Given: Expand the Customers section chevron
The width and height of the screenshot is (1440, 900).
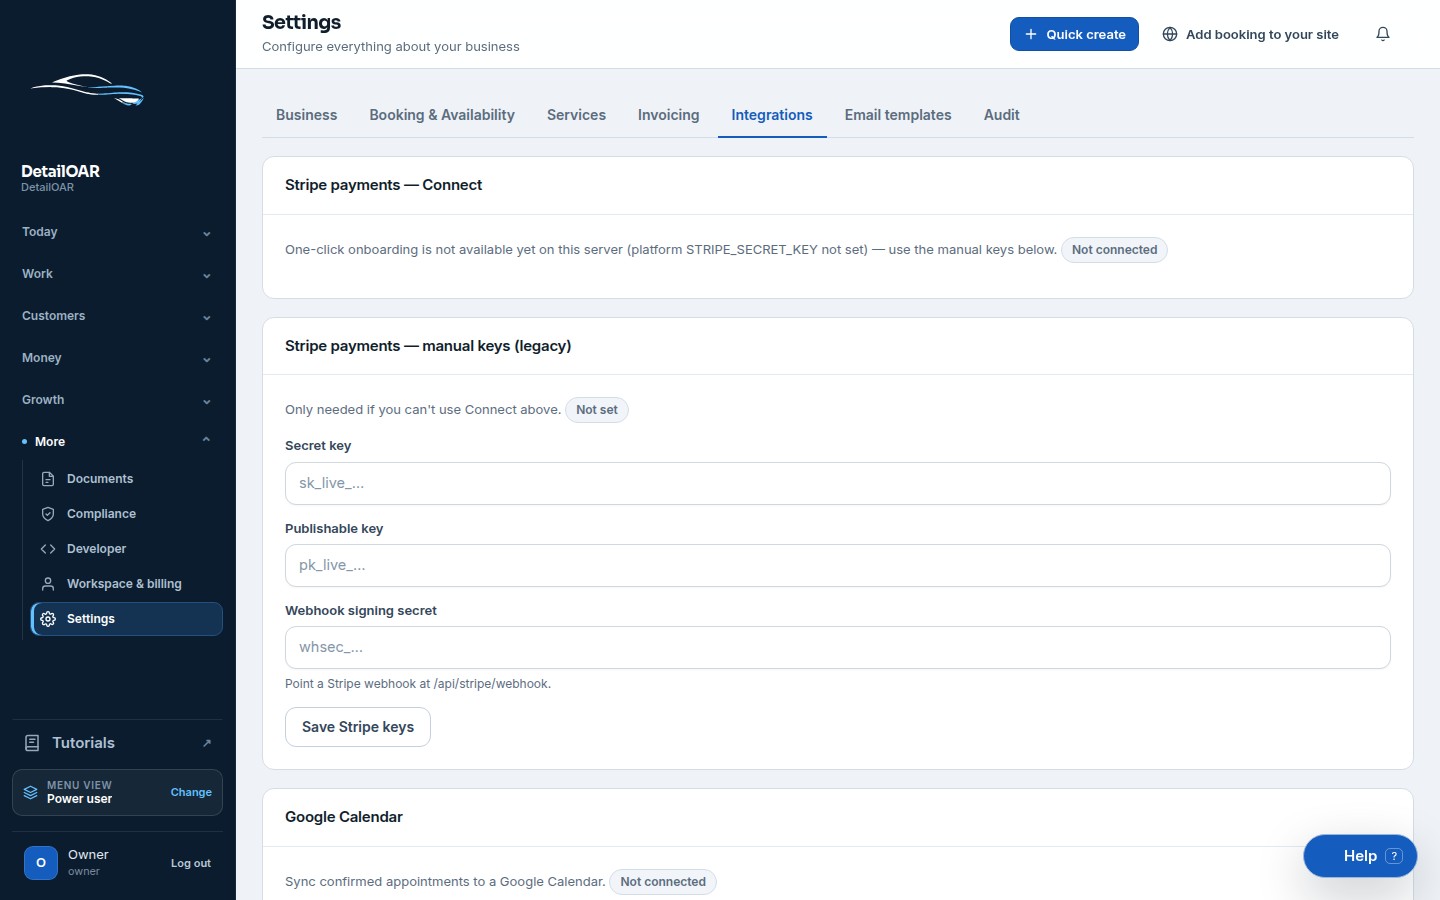Looking at the screenshot, I should pyautogui.click(x=207, y=317).
